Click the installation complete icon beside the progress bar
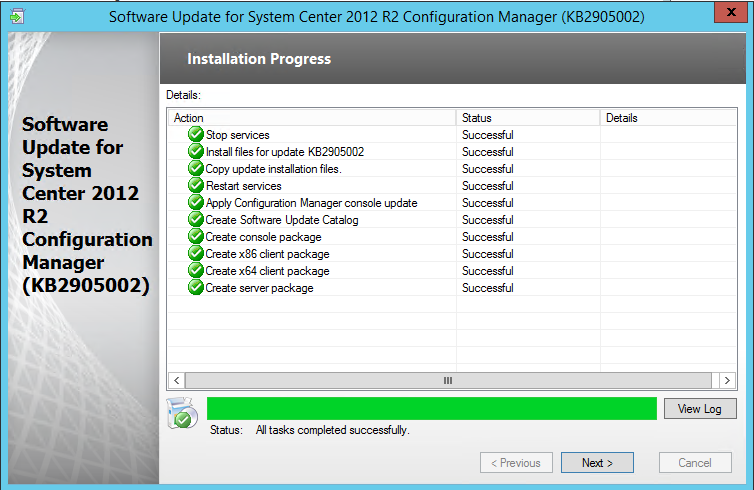Viewport: 754px width, 490px height. coord(182,413)
